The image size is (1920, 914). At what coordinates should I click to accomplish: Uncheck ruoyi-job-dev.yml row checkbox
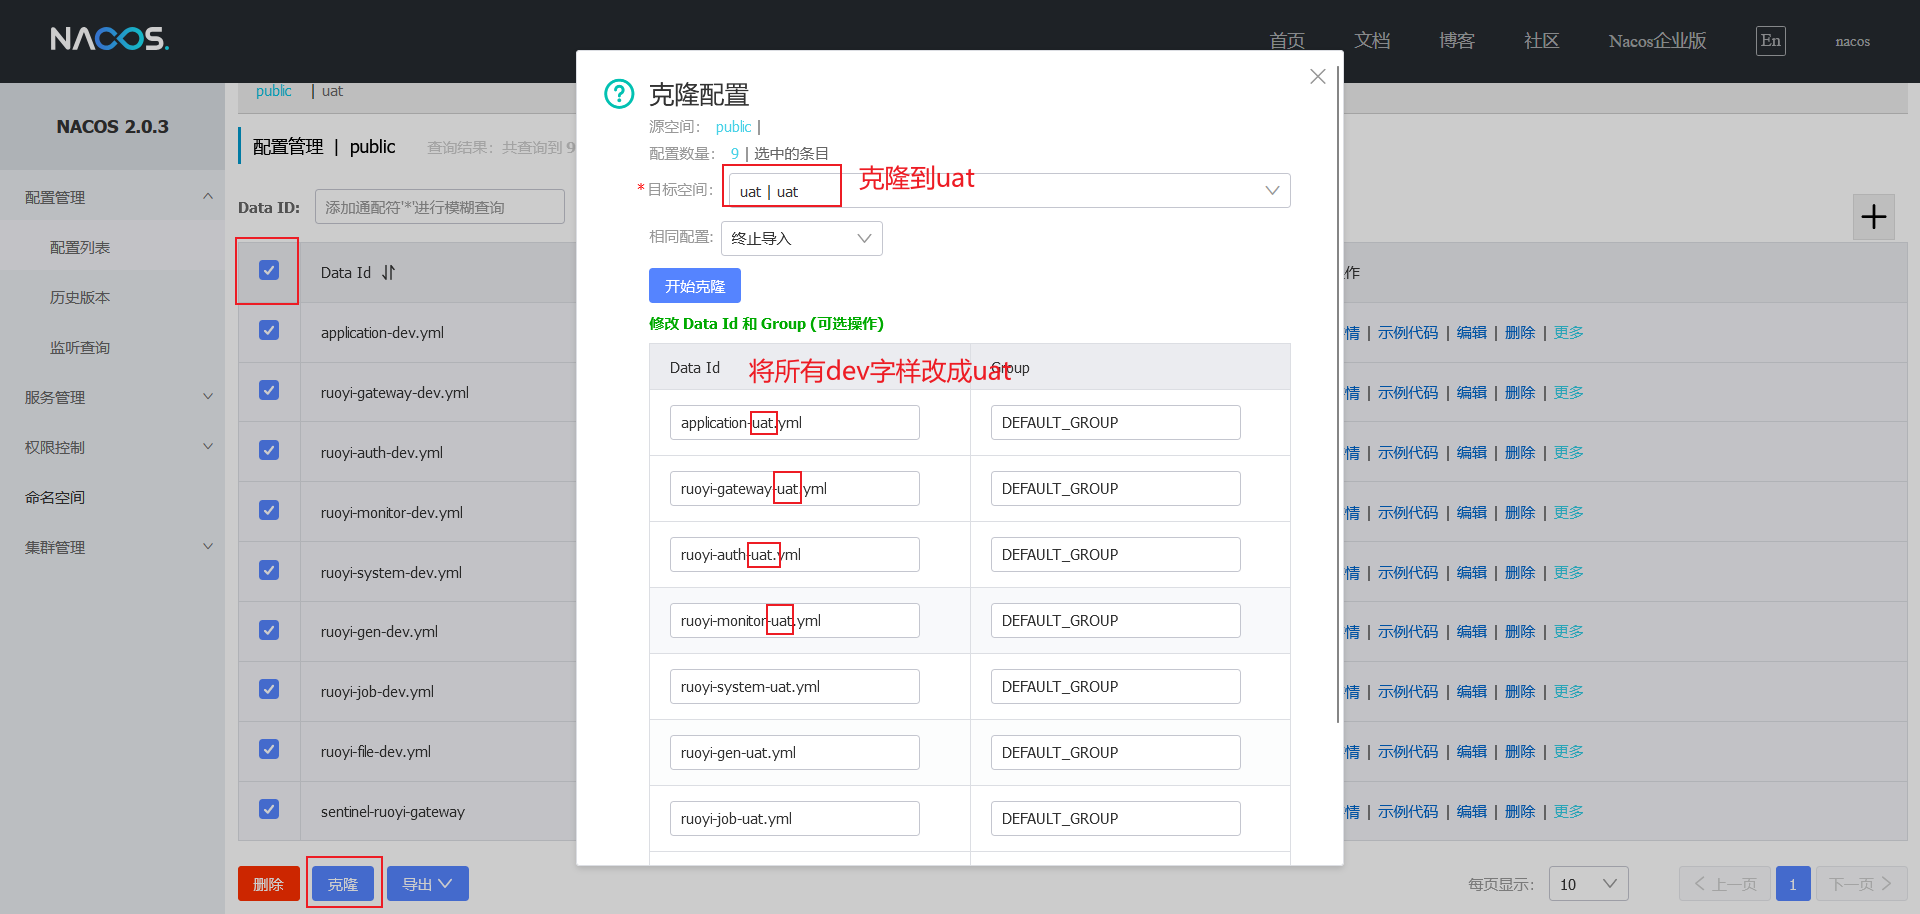tap(269, 689)
